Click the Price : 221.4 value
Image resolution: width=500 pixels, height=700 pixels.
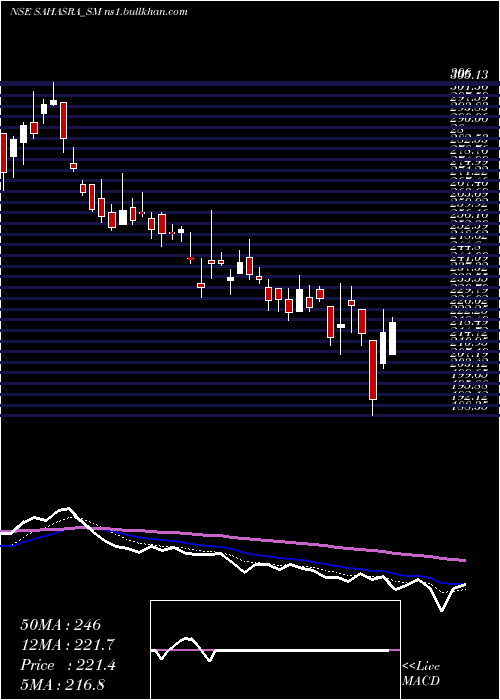68,665
